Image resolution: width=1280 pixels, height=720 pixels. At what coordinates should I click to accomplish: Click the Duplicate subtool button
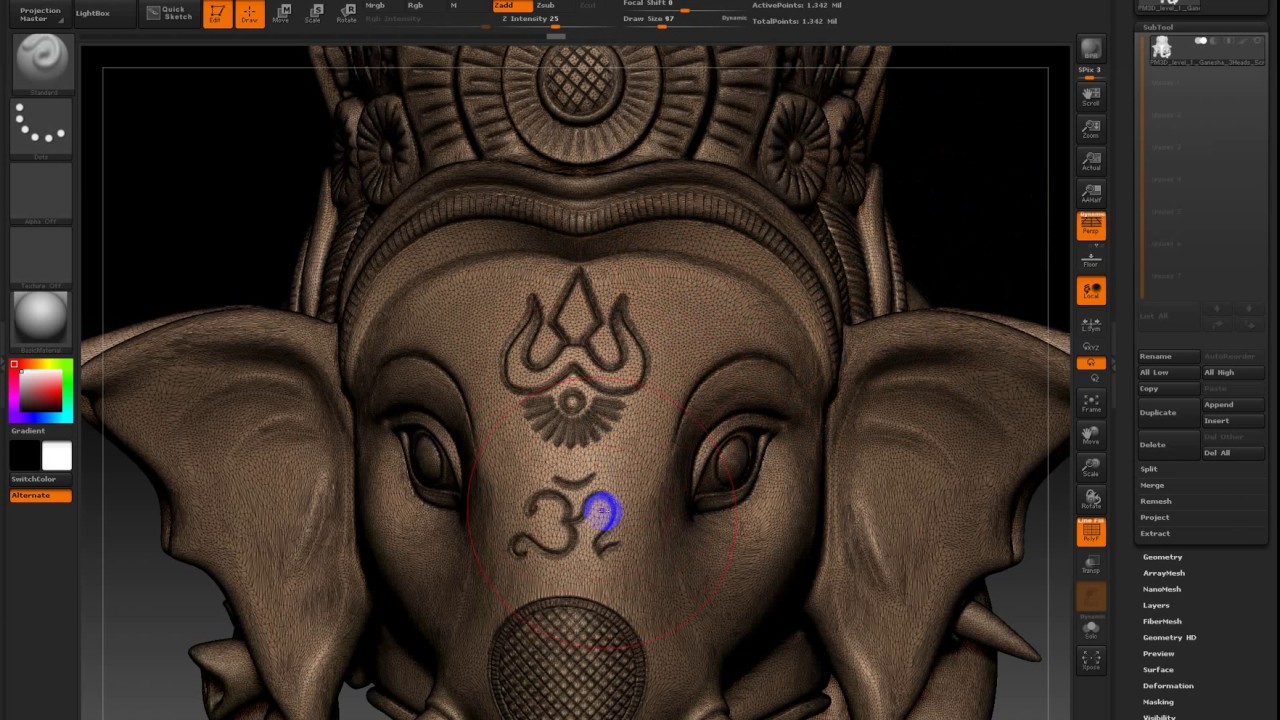click(x=1168, y=412)
